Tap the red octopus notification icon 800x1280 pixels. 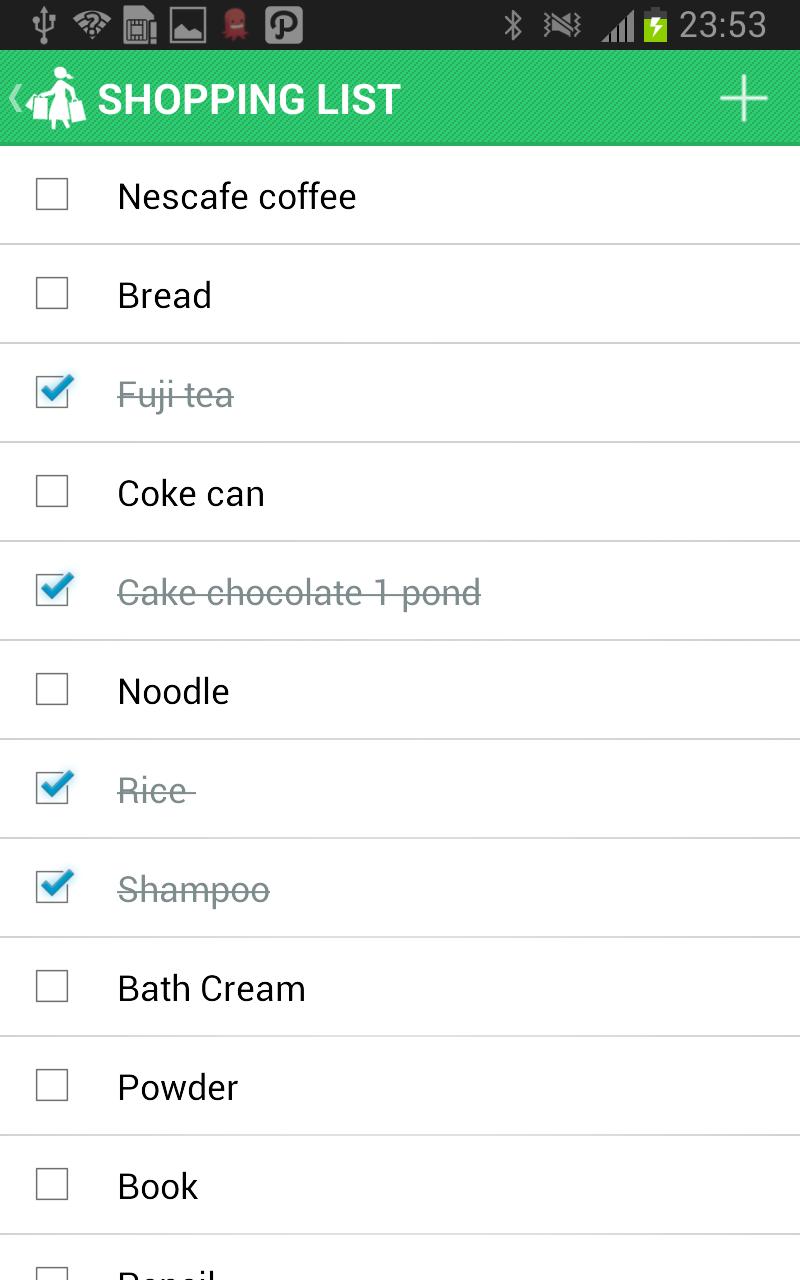click(x=235, y=25)
